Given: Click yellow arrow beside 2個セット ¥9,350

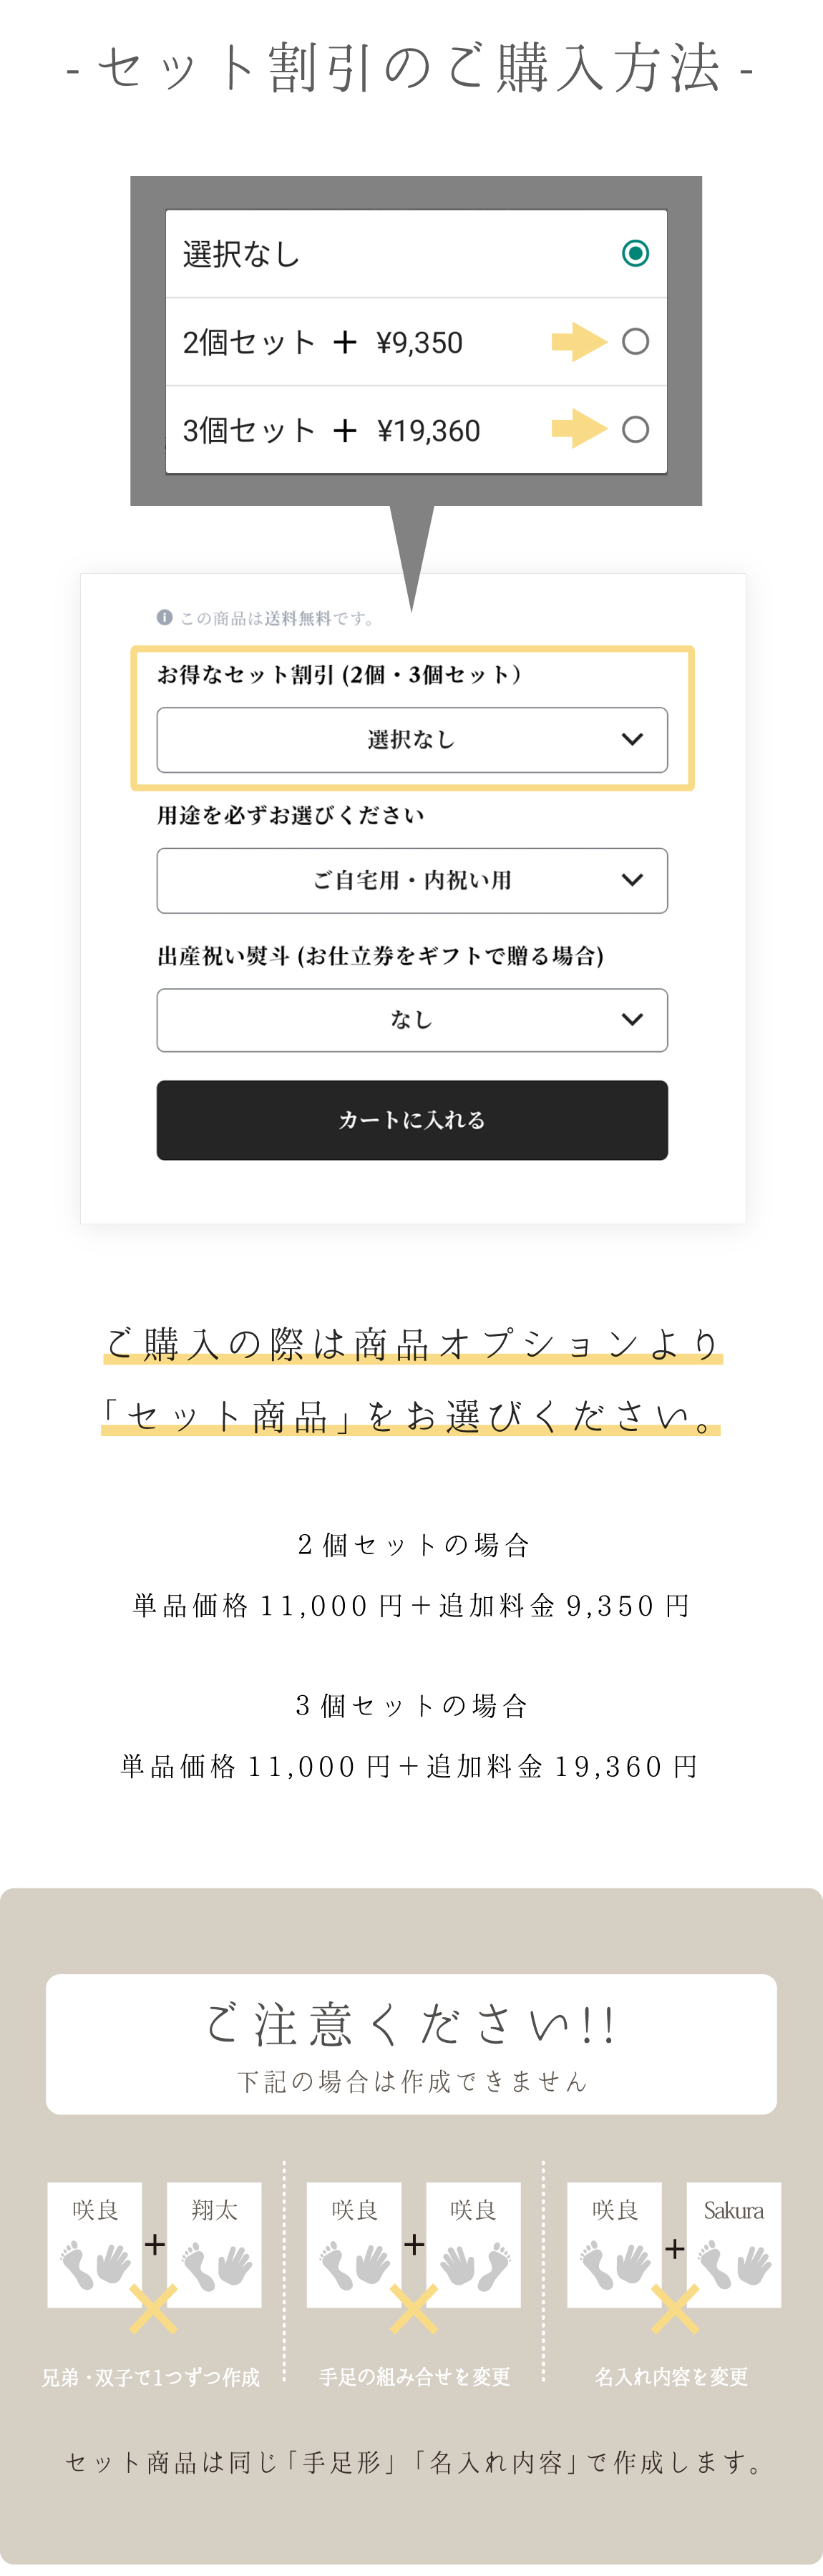Looking at the screenshot, I should [x=579, y=342].
